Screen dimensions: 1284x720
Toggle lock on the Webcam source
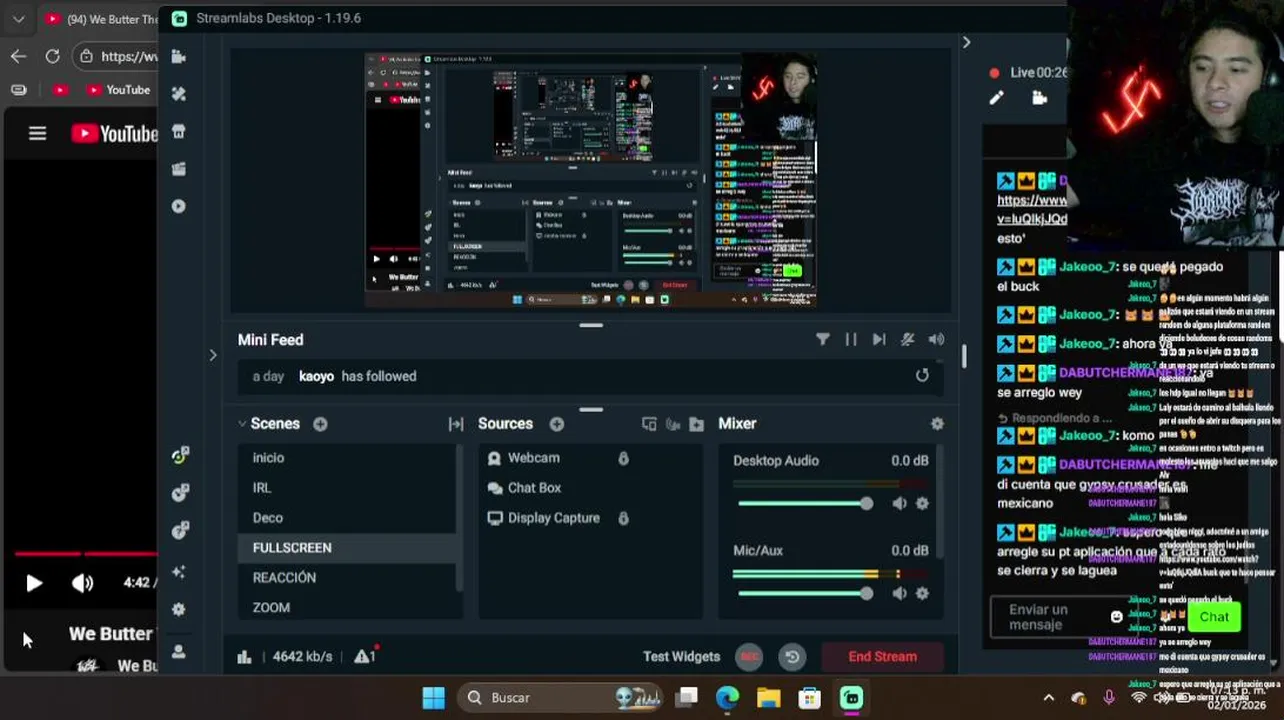(623, 458)
